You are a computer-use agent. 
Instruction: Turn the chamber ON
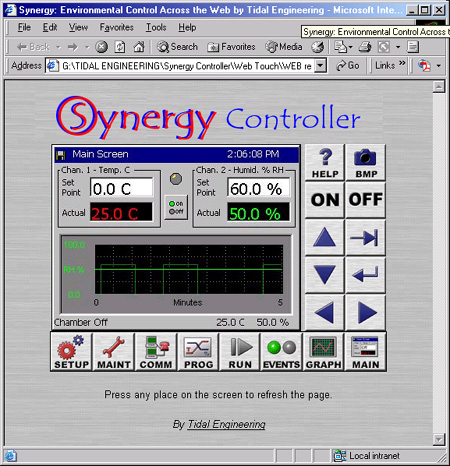pos(325,200)
